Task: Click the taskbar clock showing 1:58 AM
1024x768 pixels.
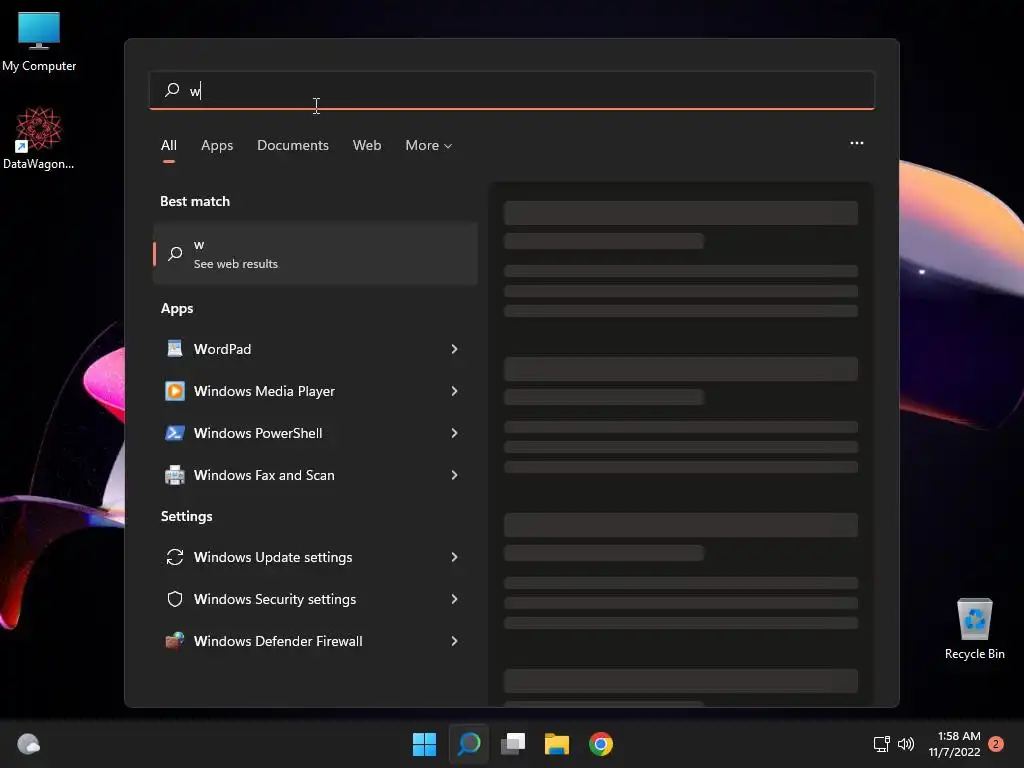Action: [x=955, y=744]
